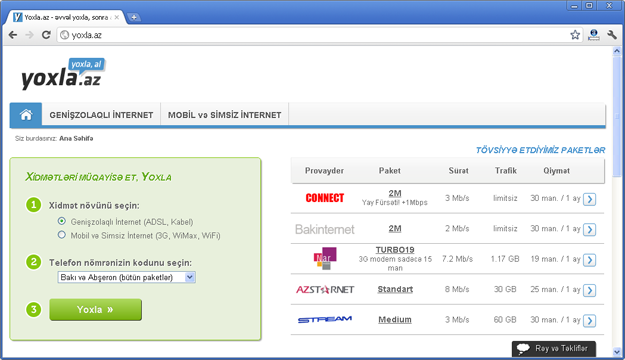Image resolution: width=625 pixels, height=360 pixels.
Task: Open arrow button for STREAM Medium package
Action: (589, 321)
